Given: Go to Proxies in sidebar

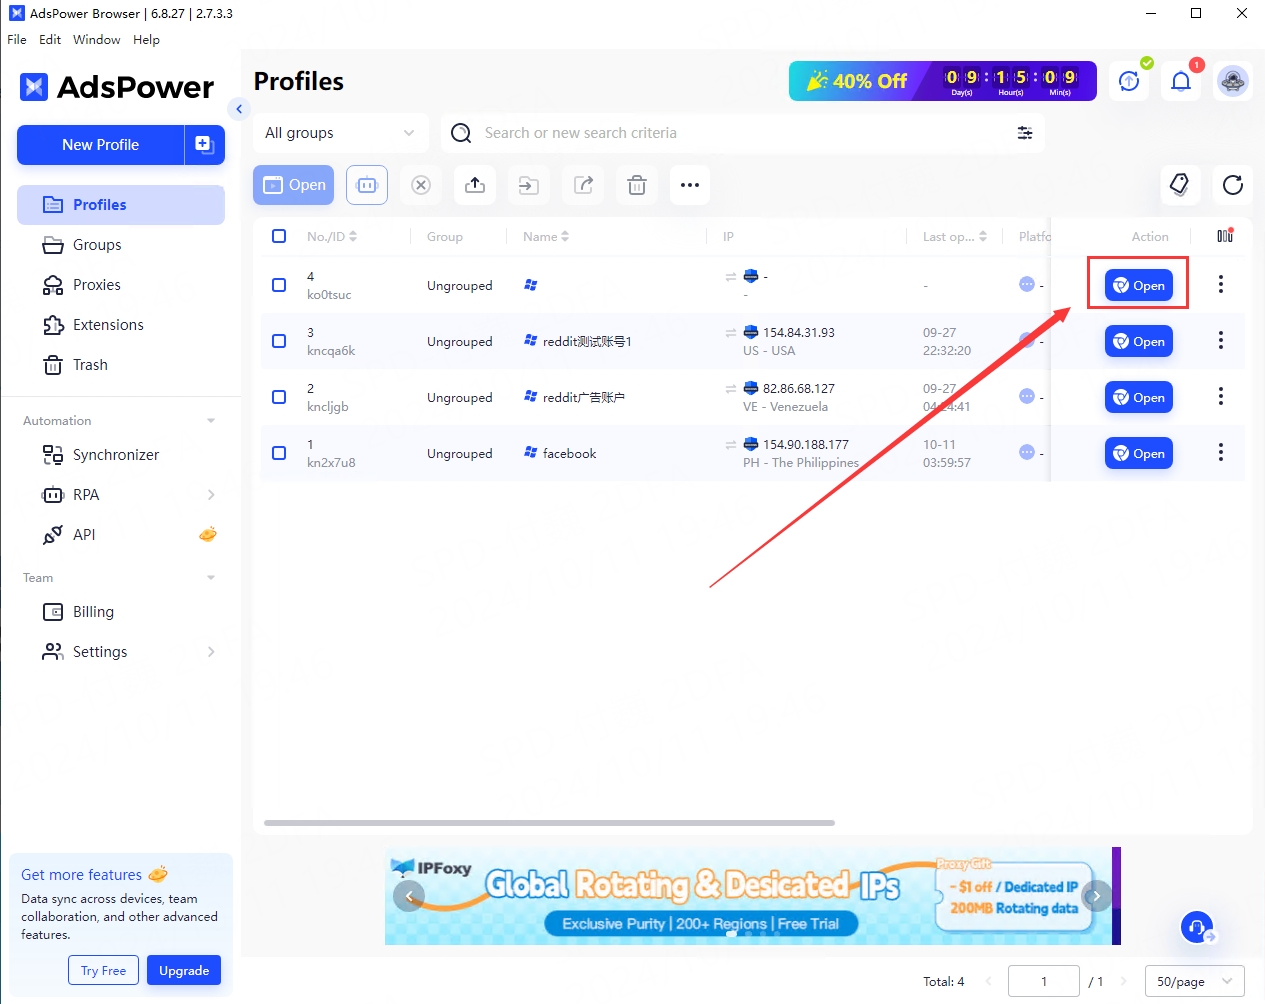Looking at the screenshot, I should (96, 285).
